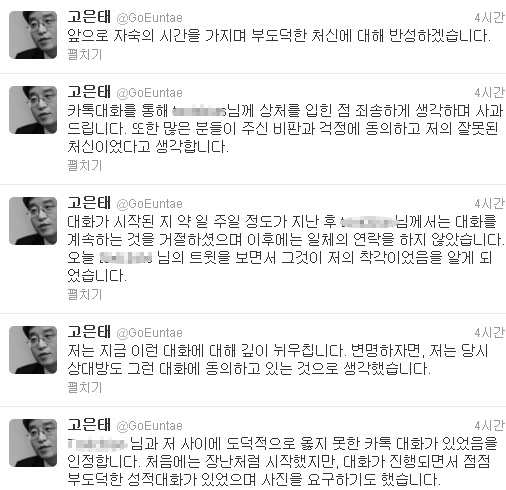Image resolution: width=506 pixels, height=490 pixels.
Task: Open @GoEuntae handle on the '카톡대화를 통해' tweet
Action: tap(149, 93)
